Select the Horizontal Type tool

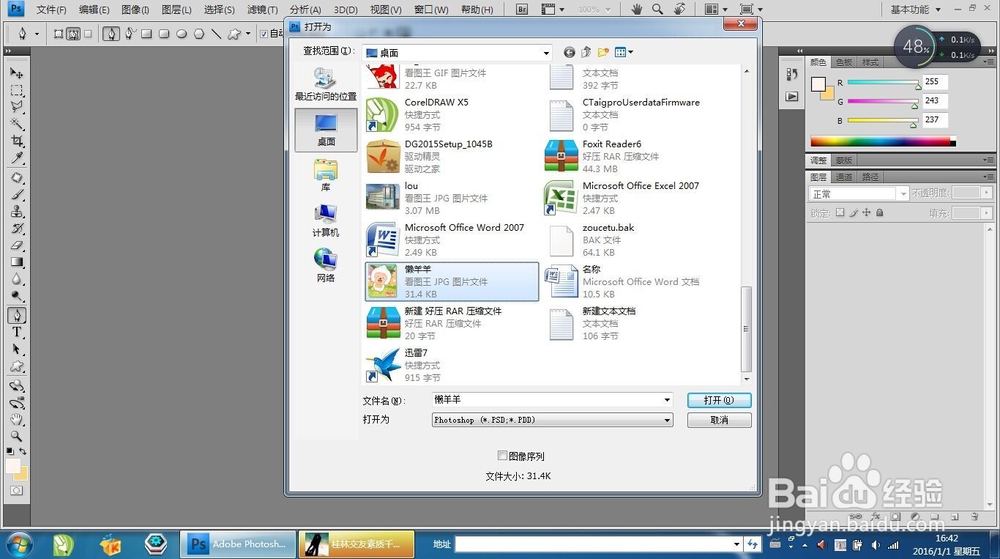17,332
